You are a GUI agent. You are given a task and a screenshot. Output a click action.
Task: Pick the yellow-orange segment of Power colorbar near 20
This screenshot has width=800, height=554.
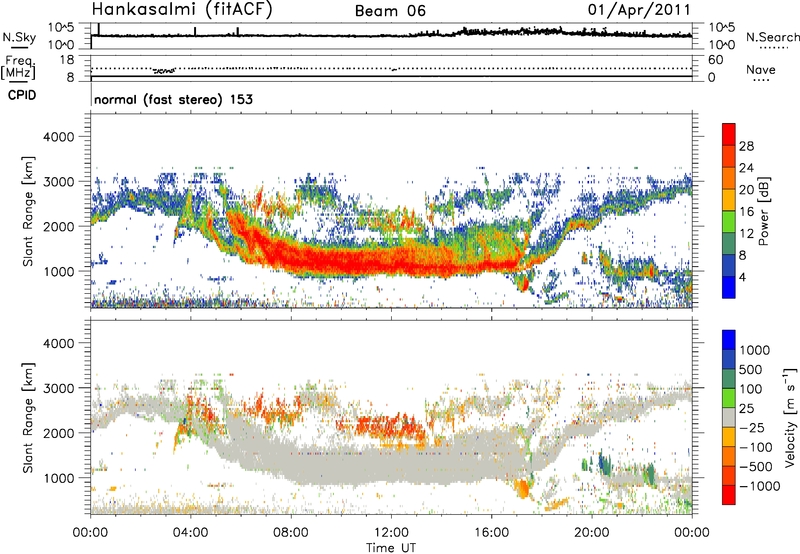click(729, 200)
